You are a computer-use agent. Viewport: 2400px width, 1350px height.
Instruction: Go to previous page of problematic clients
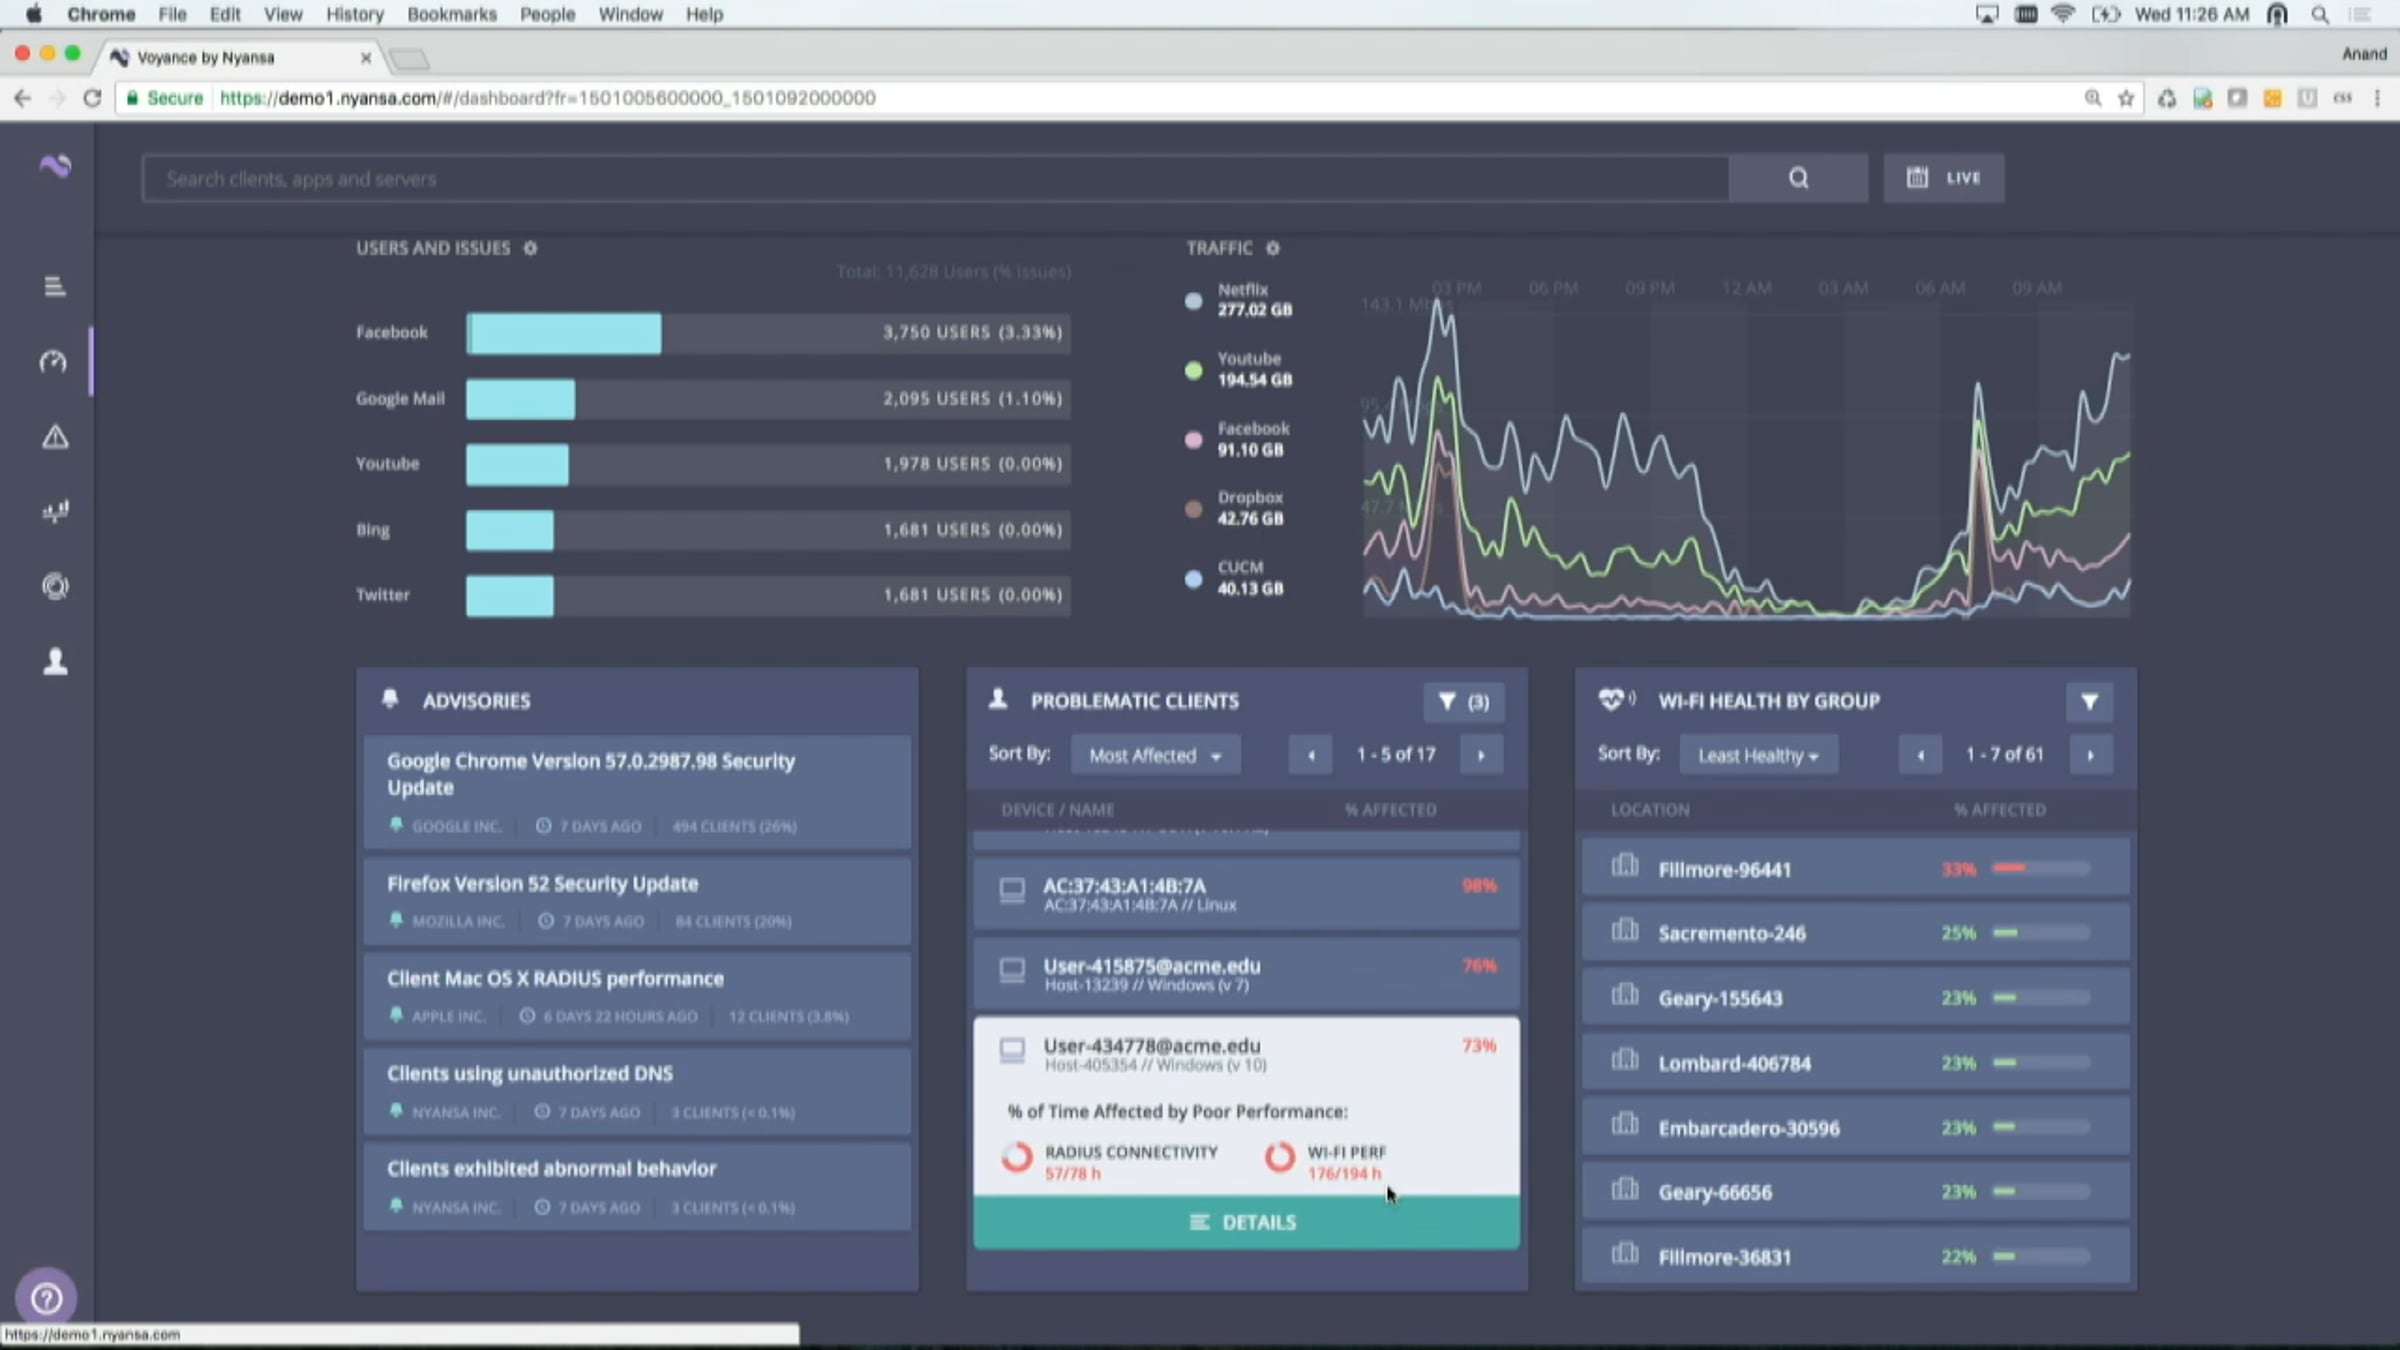pyautogui.click(x=1311, y=755)
